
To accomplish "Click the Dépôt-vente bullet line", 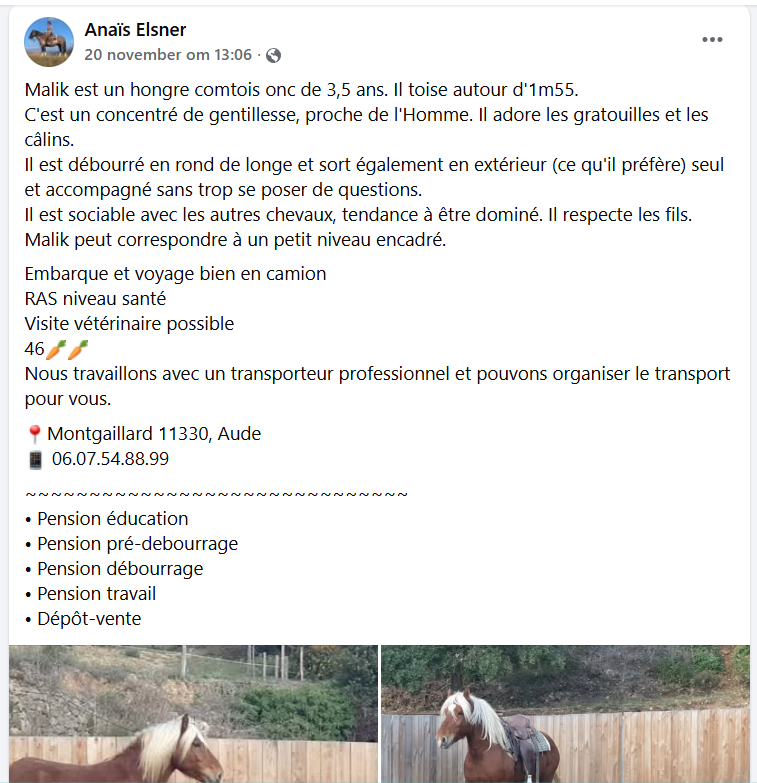I will click(89, 619).
